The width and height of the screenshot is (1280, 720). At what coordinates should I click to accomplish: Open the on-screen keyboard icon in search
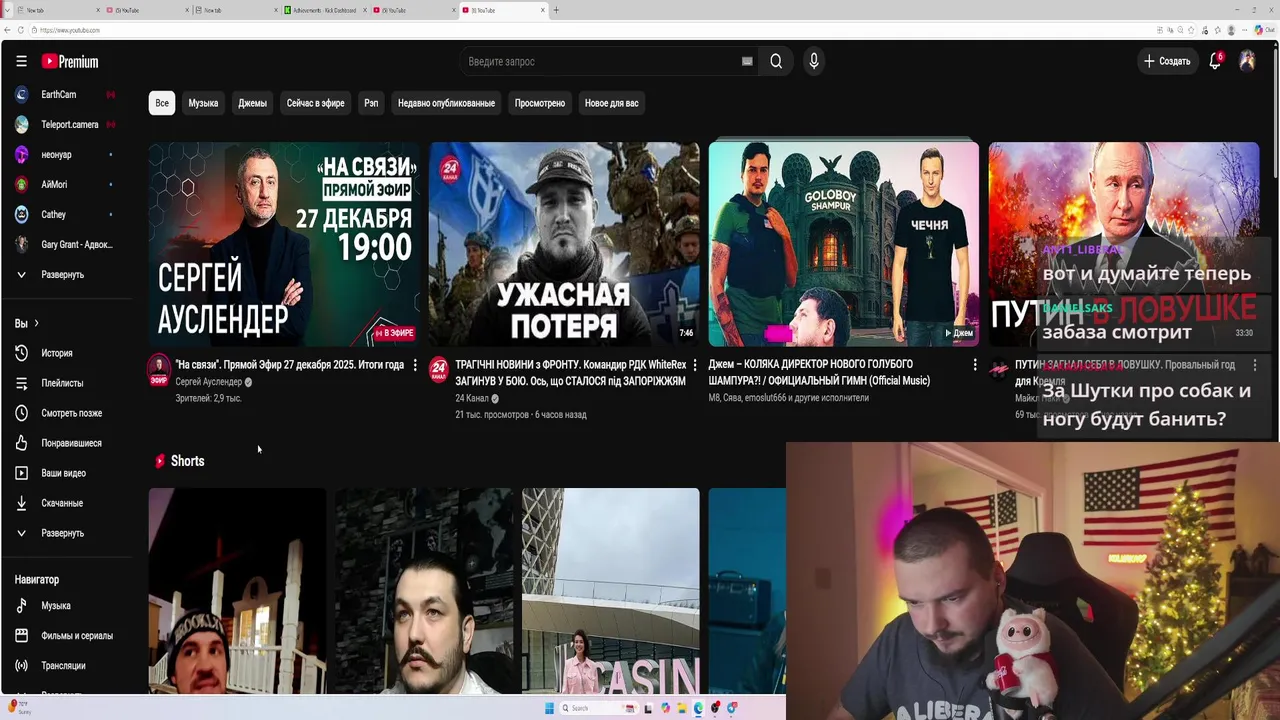pyautogui.click(x=747, y=61)
